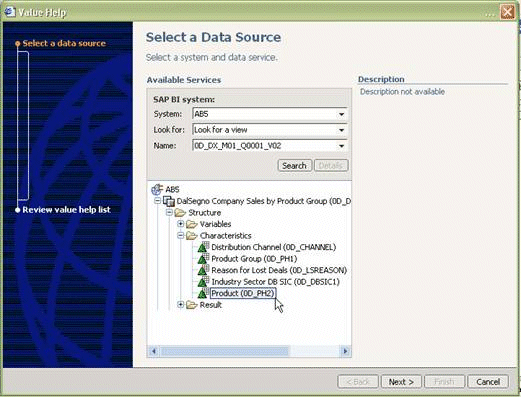The width and height of the screenshot is (521, 397).
Task: Click the tree's horizontal scrollbar thumb
Action: click(x=225, y=351)
